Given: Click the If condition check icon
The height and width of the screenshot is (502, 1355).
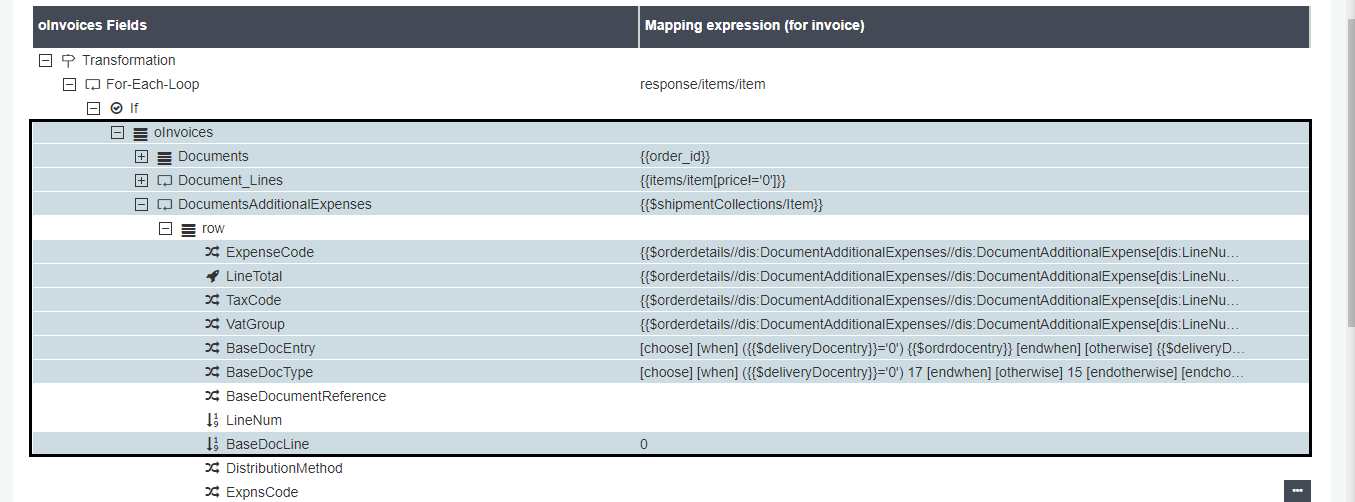Looking at the screenshot, I should tap(116, 108).
